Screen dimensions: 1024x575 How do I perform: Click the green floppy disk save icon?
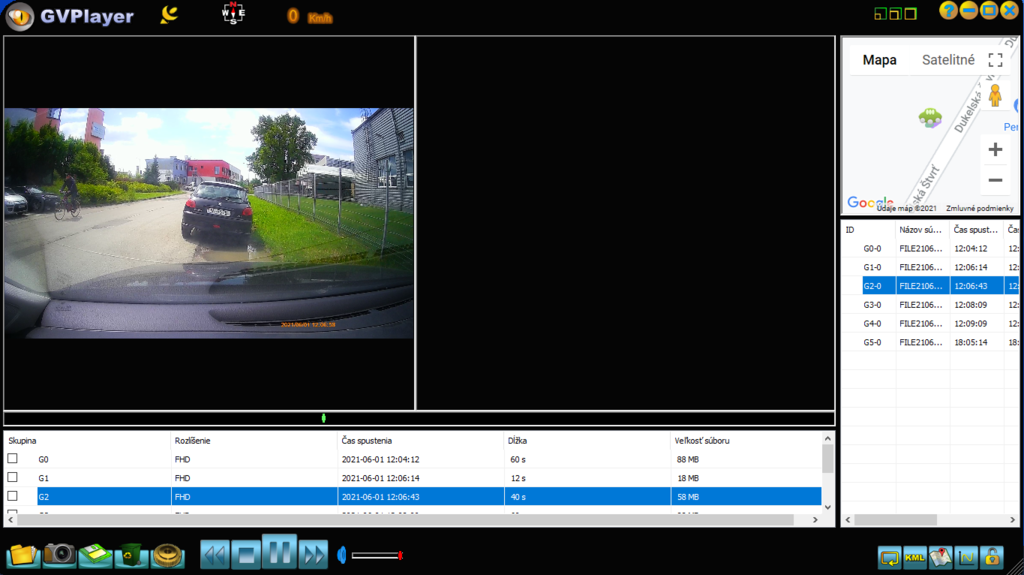tap(95, 554)
